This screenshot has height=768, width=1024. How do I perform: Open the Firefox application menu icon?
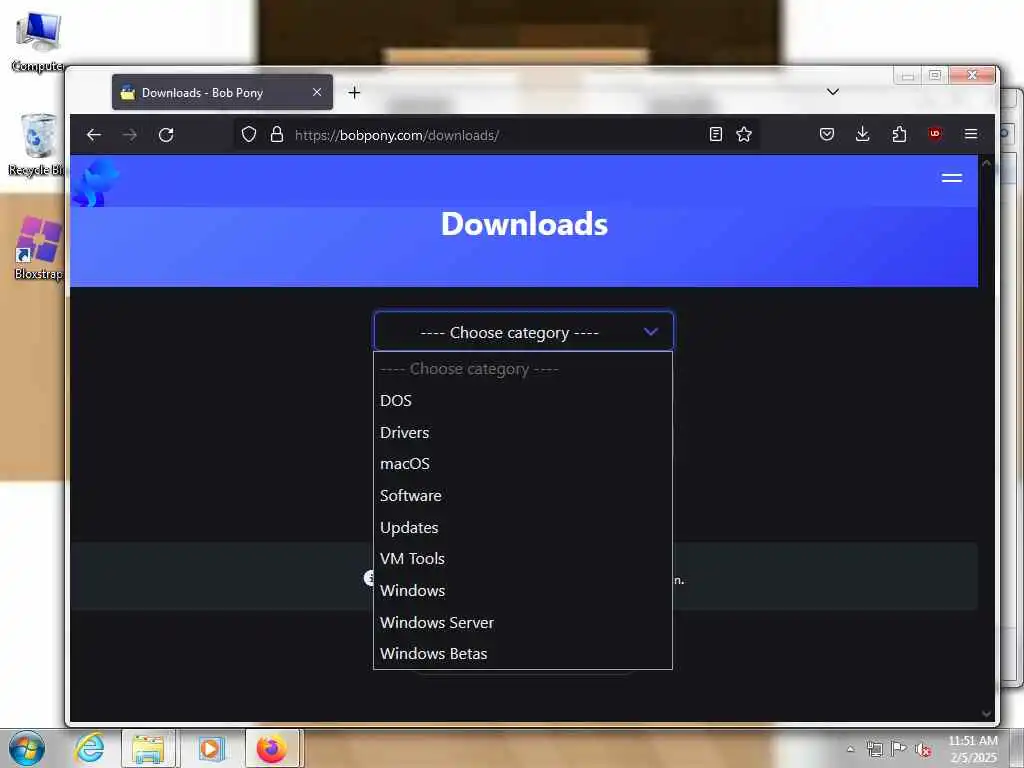click(971, 135)
